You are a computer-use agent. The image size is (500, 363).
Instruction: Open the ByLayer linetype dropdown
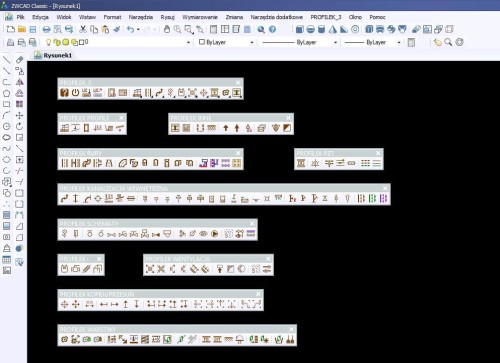(335, 42)
